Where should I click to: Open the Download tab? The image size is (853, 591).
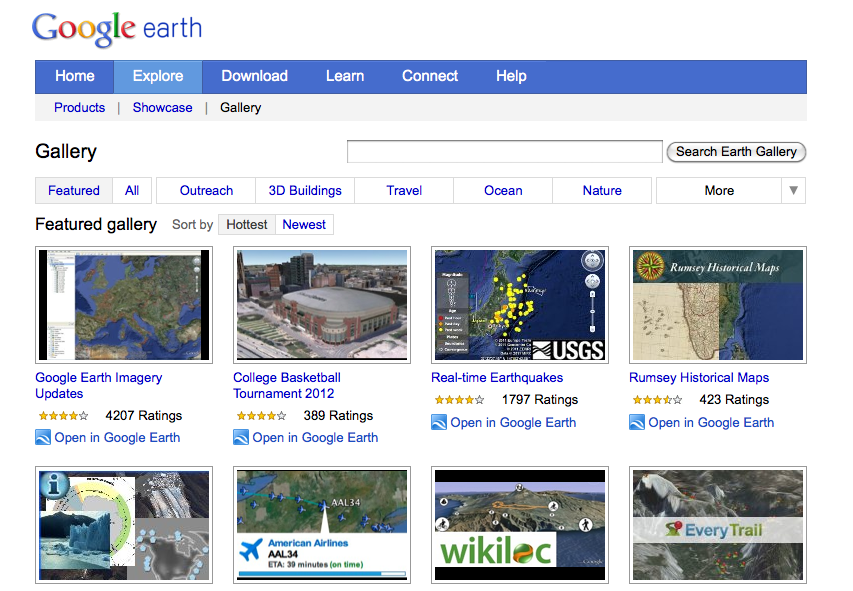tap(255, 76)
